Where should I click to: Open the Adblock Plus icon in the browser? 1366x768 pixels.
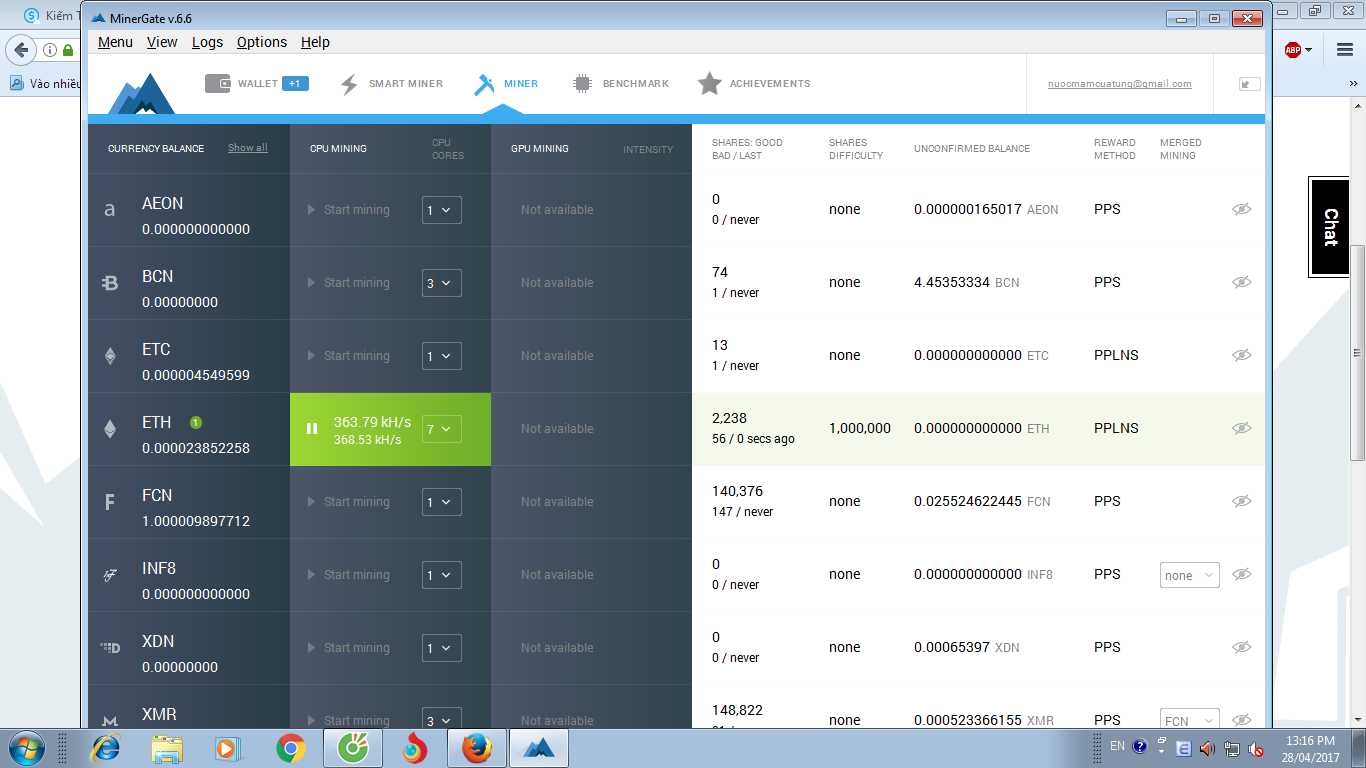(x=1293, y=49)
